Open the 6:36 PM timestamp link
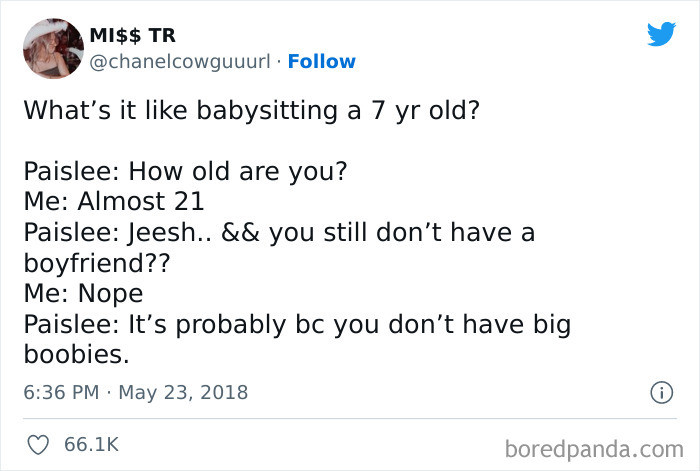This screenshot has width=700, height=471. pyautogui.click(x=61, y=392)
